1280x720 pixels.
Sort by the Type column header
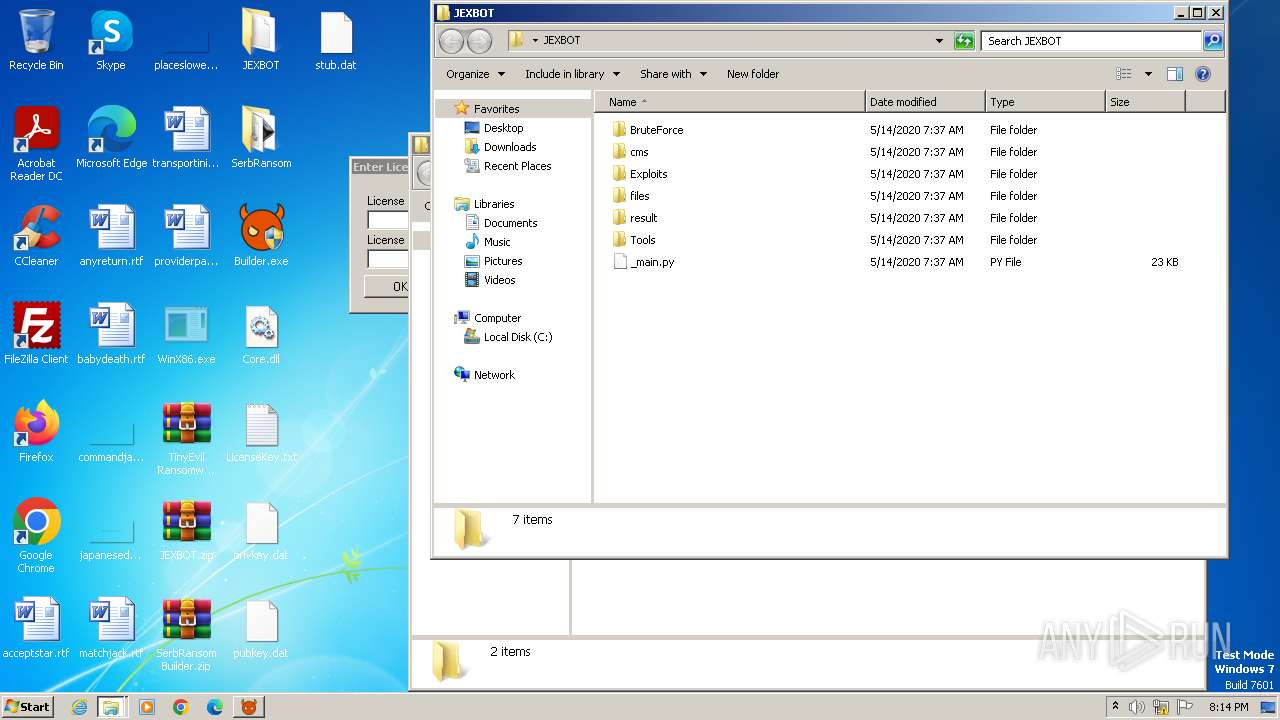[x=1045, y=102]
